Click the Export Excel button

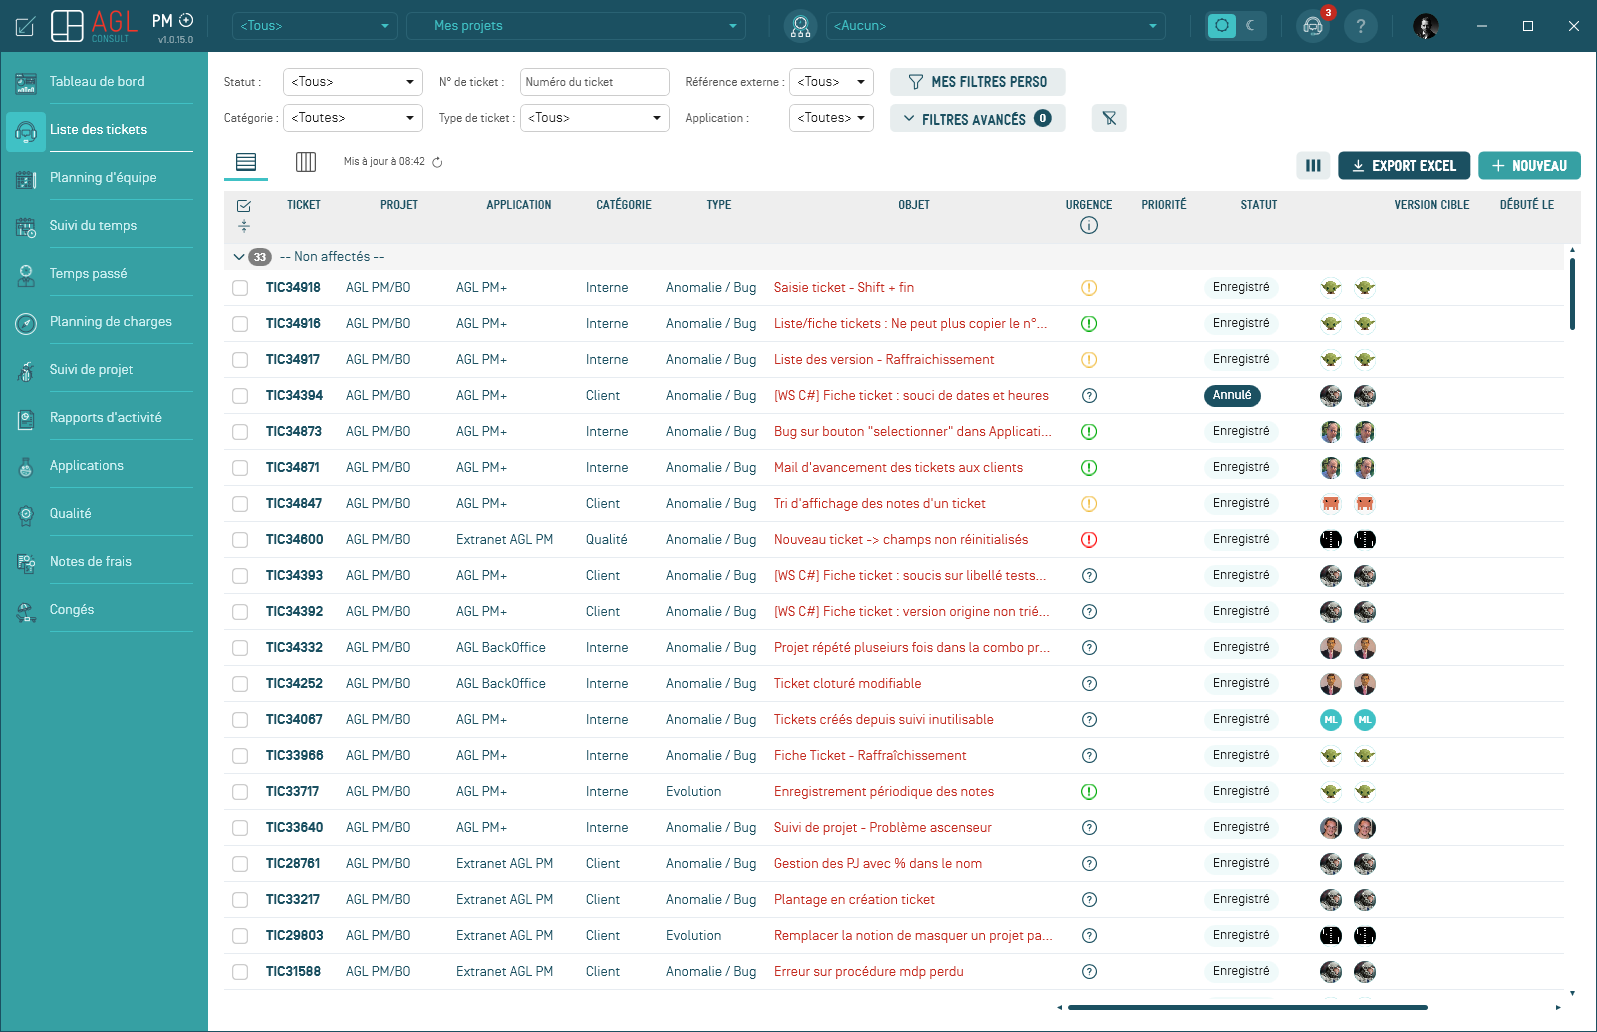(1404, 166)
